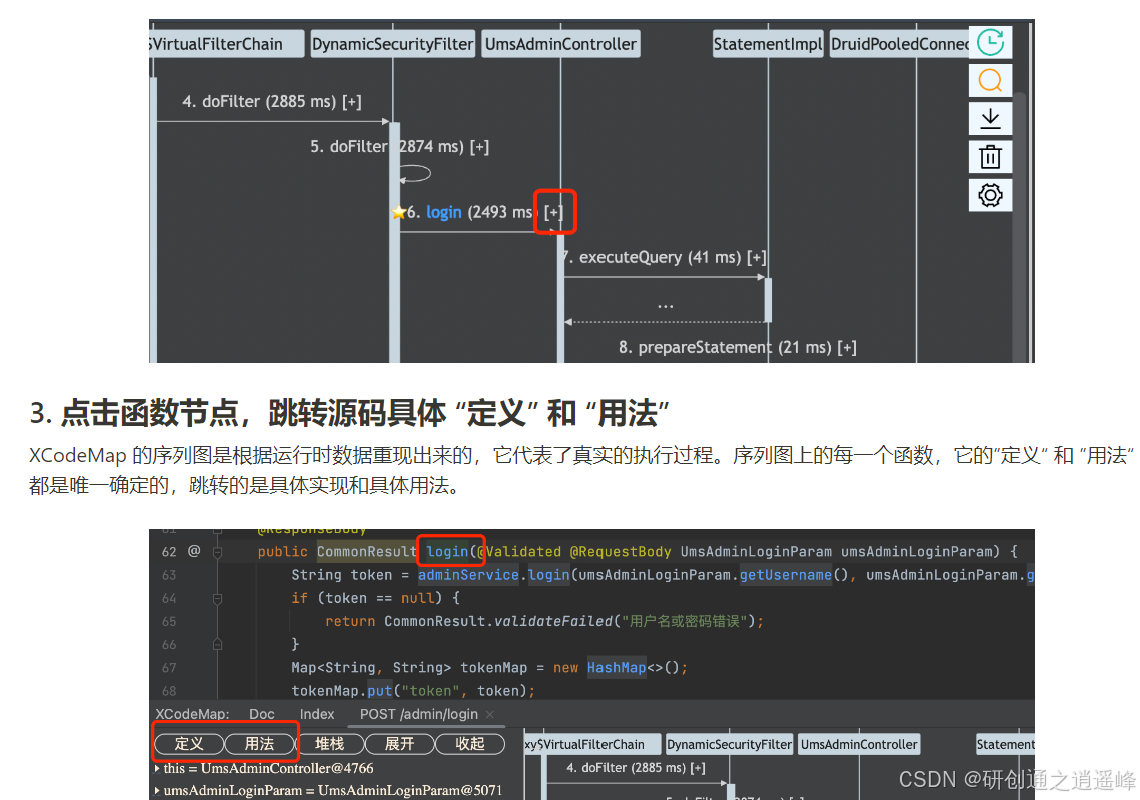This screenshot has width=1140, height=800.
Task: Click the line number 67 in gutter
Action: [x=169, y=668]
